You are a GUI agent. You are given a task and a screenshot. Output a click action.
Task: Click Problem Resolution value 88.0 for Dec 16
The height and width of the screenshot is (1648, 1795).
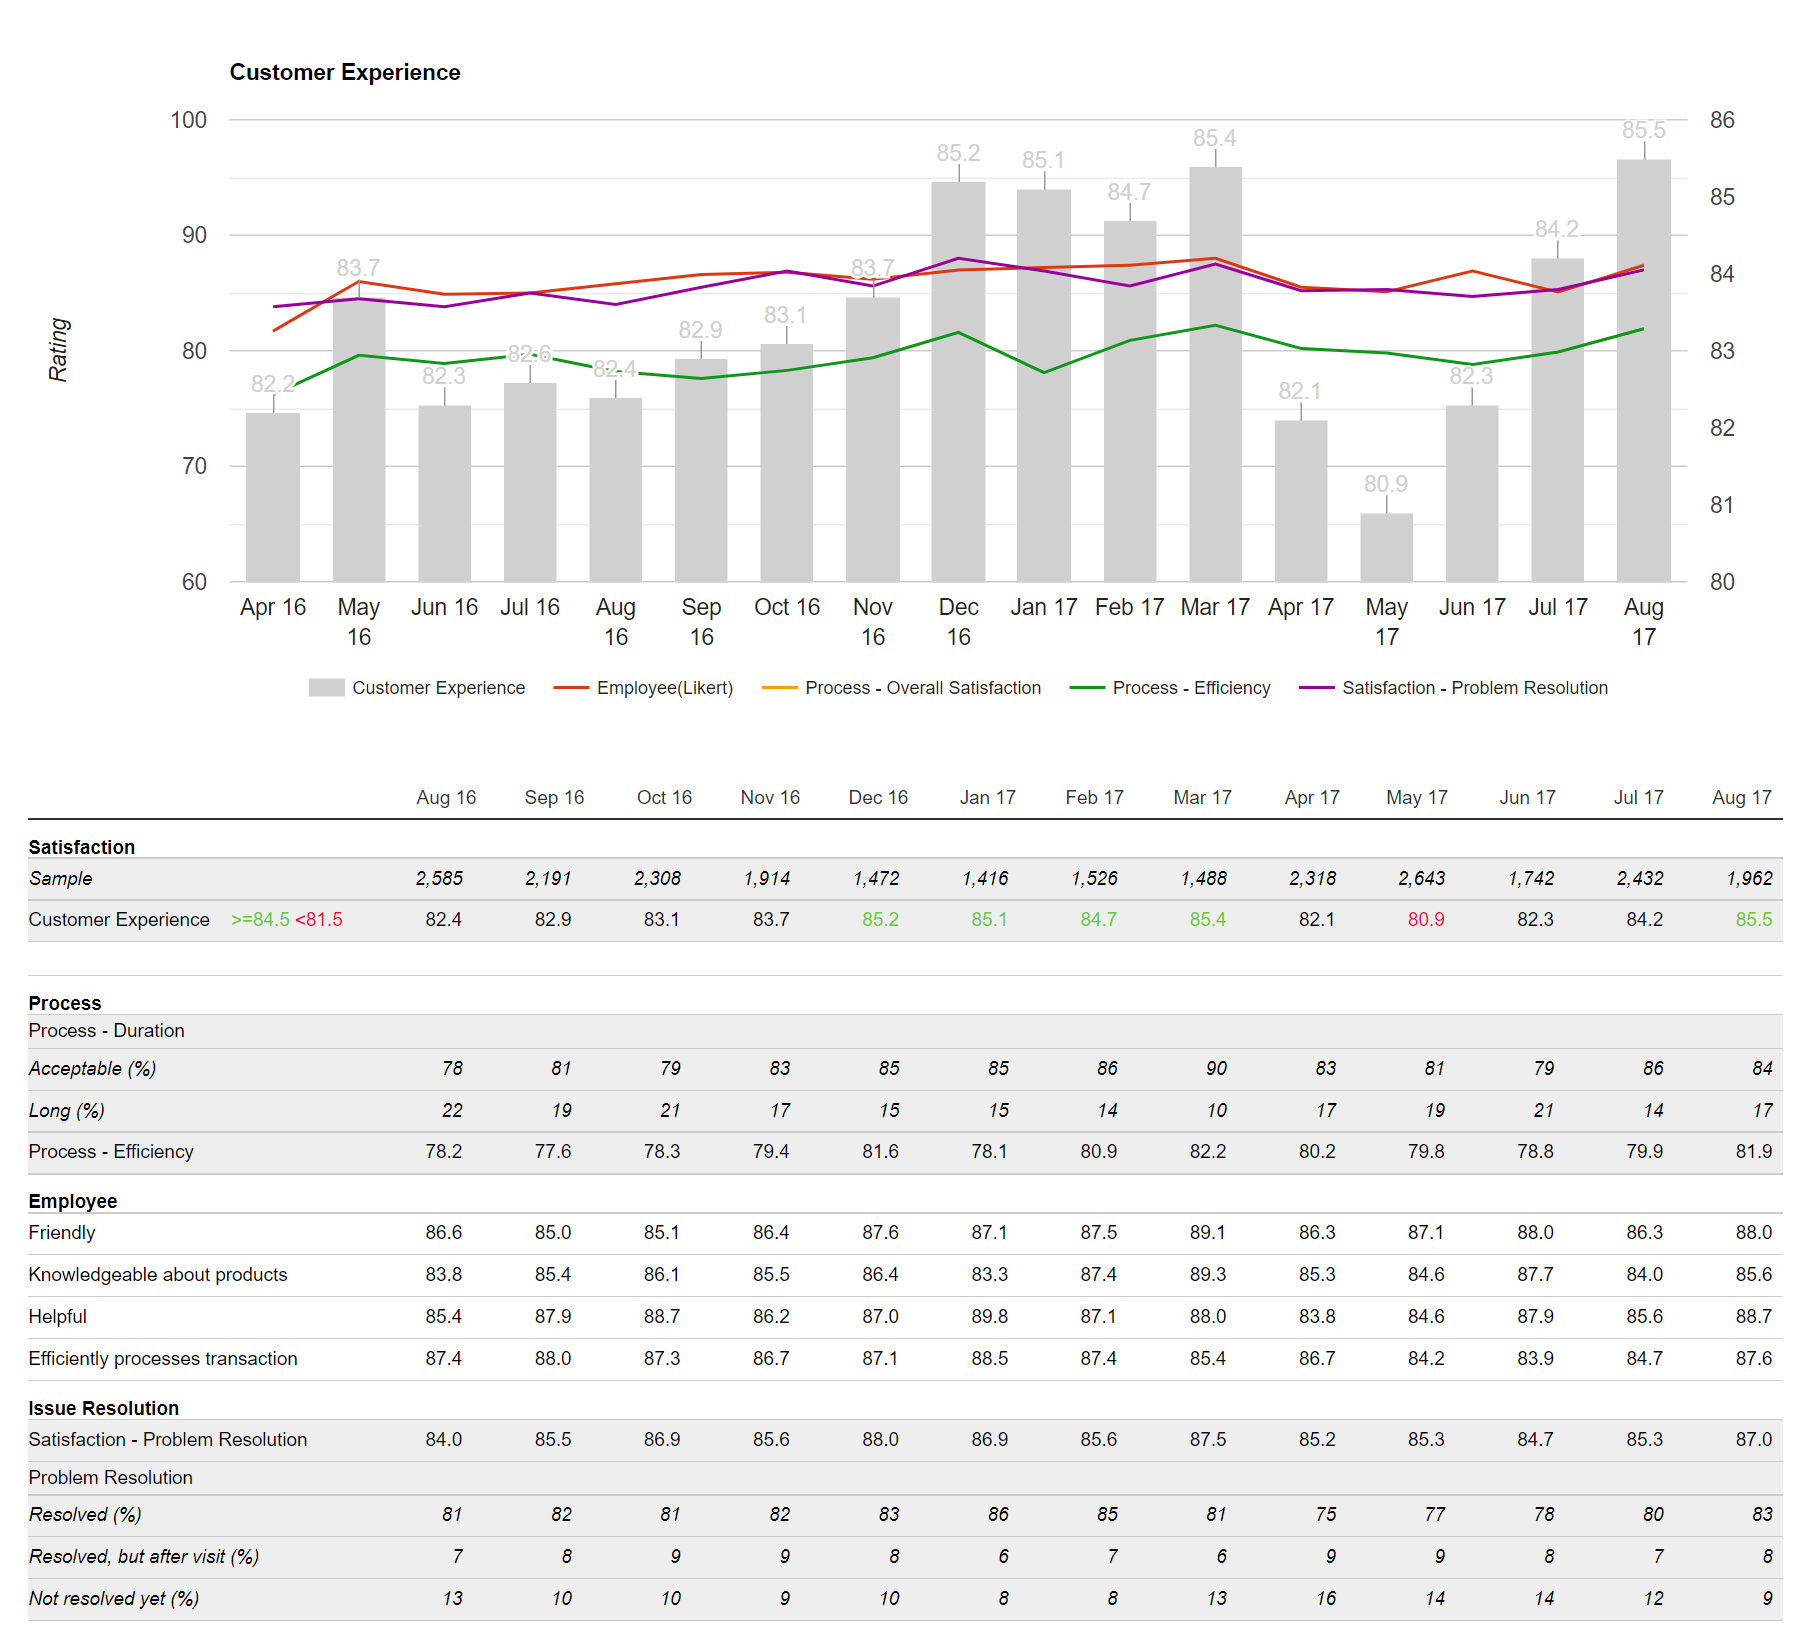click(880, 1439)
